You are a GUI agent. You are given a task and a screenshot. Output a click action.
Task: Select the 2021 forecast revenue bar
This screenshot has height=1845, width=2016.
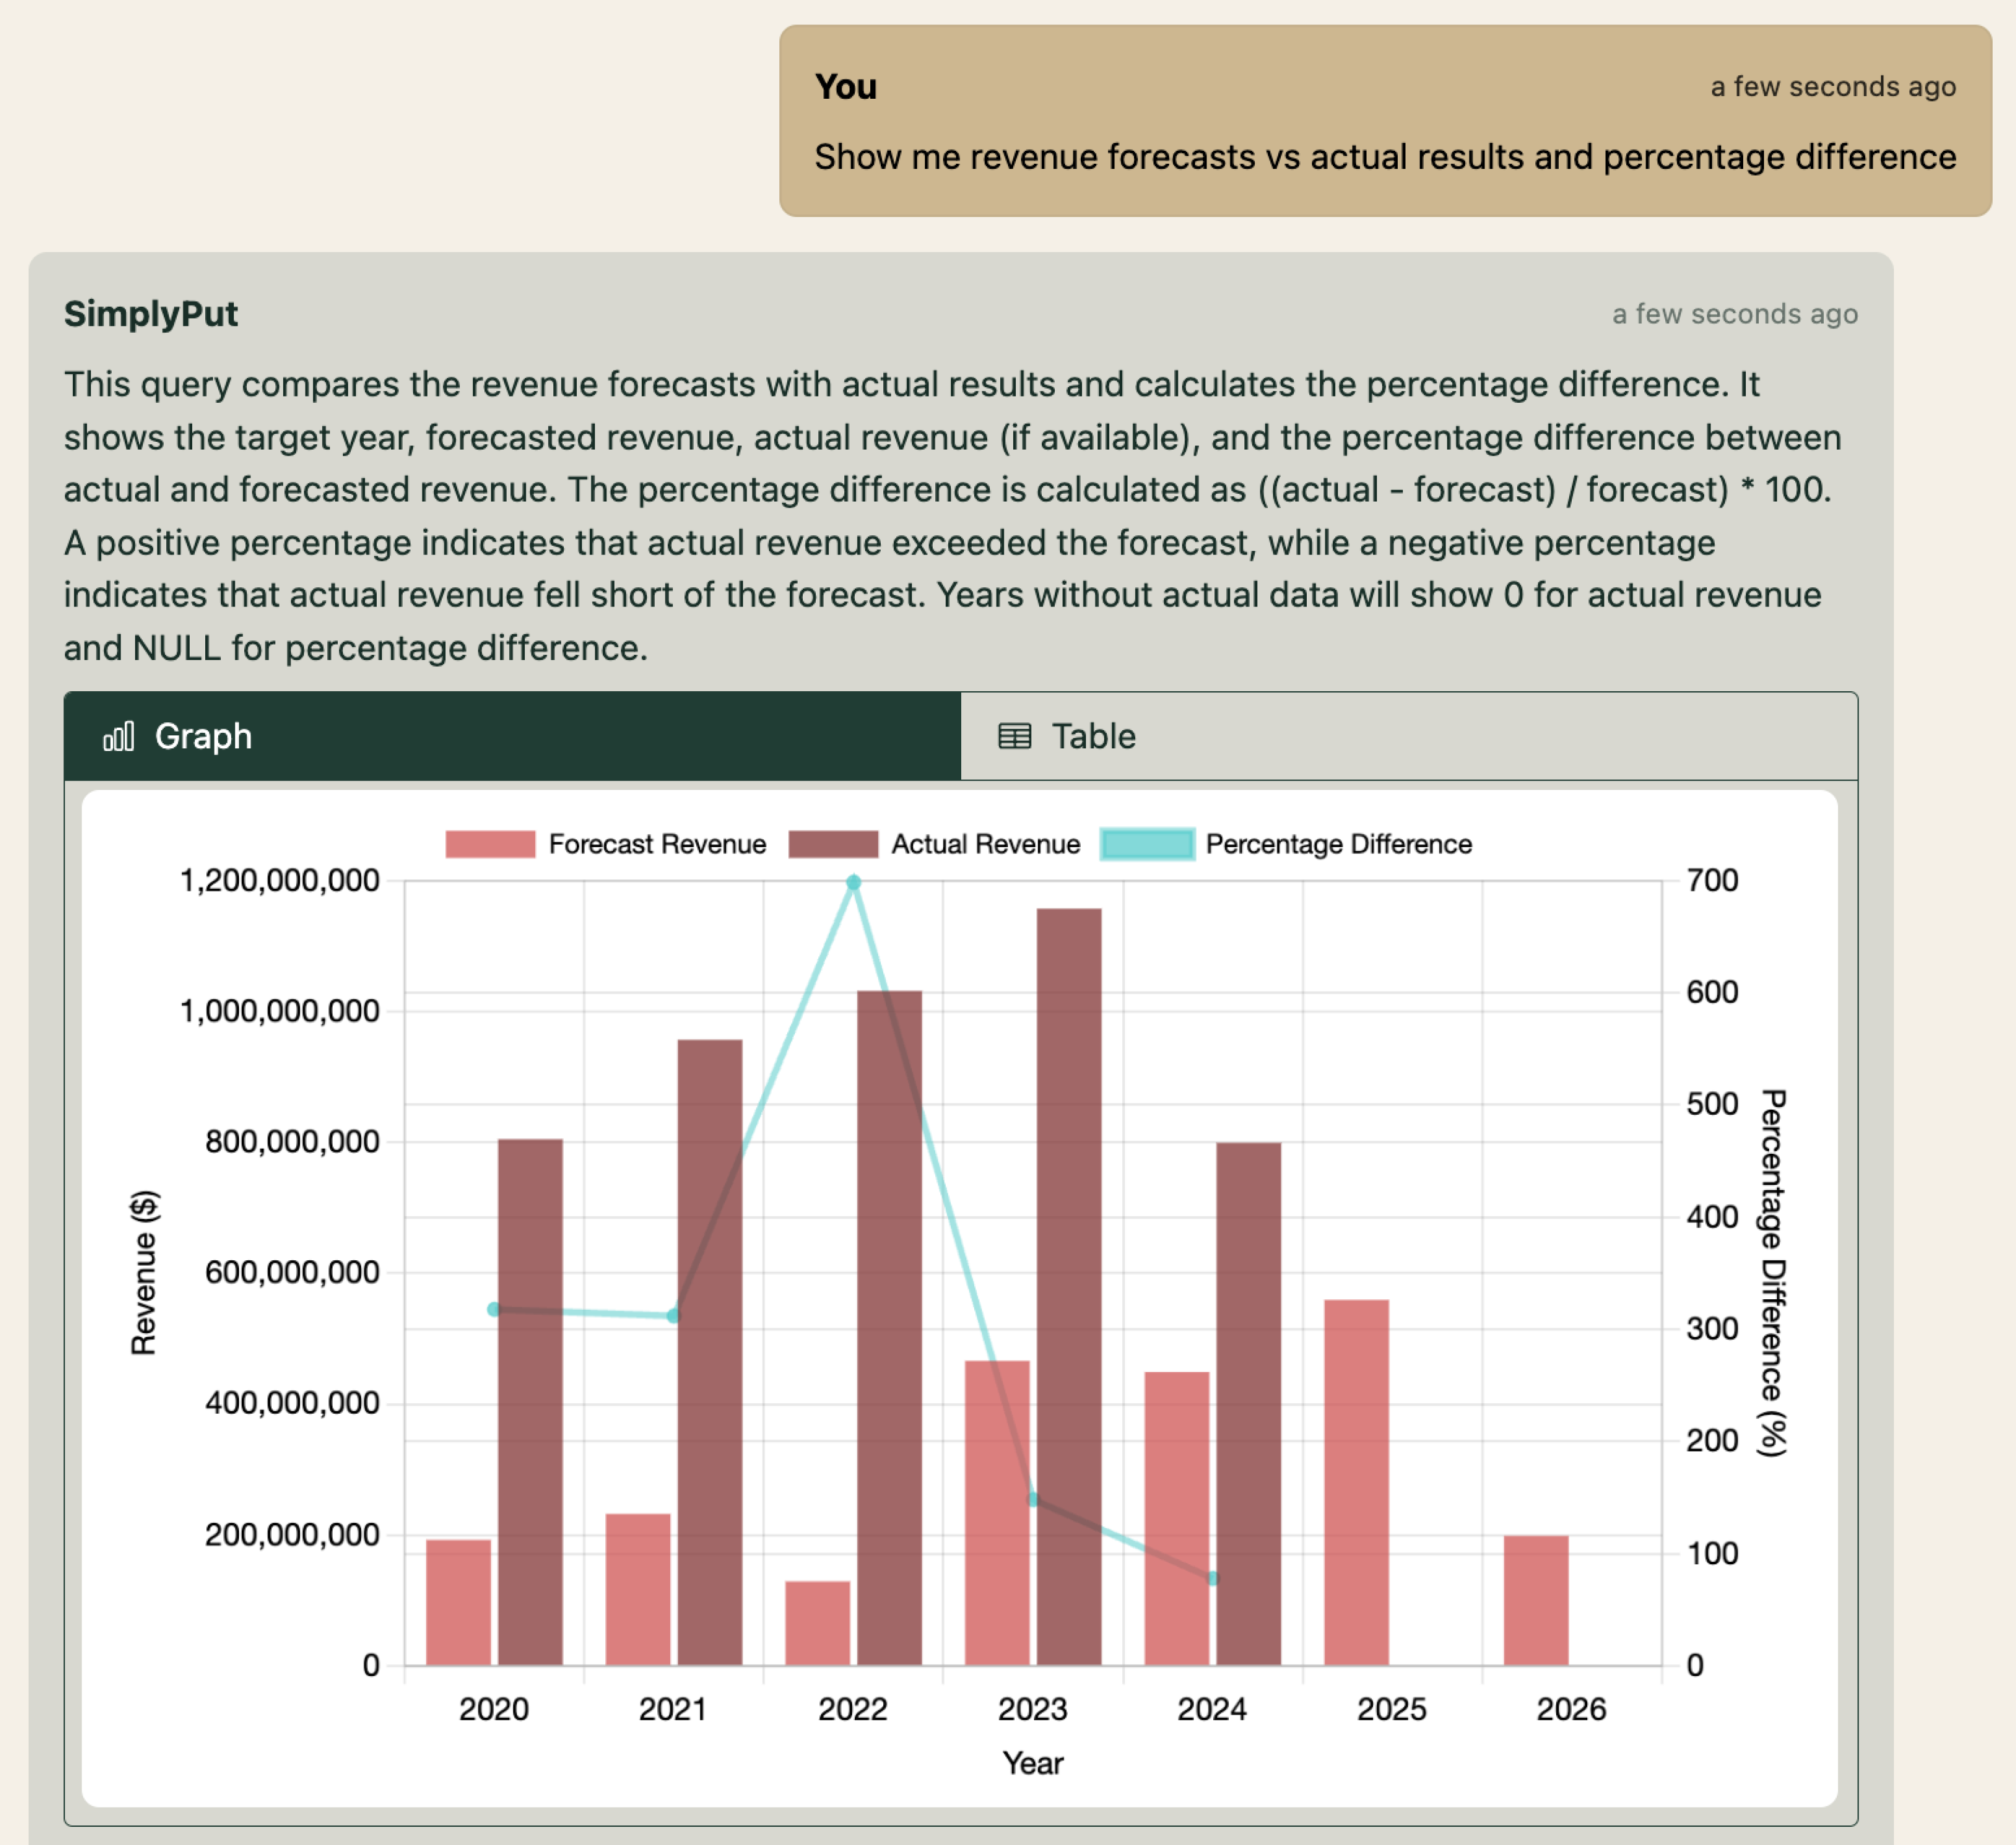click(x=638, y=1589)
